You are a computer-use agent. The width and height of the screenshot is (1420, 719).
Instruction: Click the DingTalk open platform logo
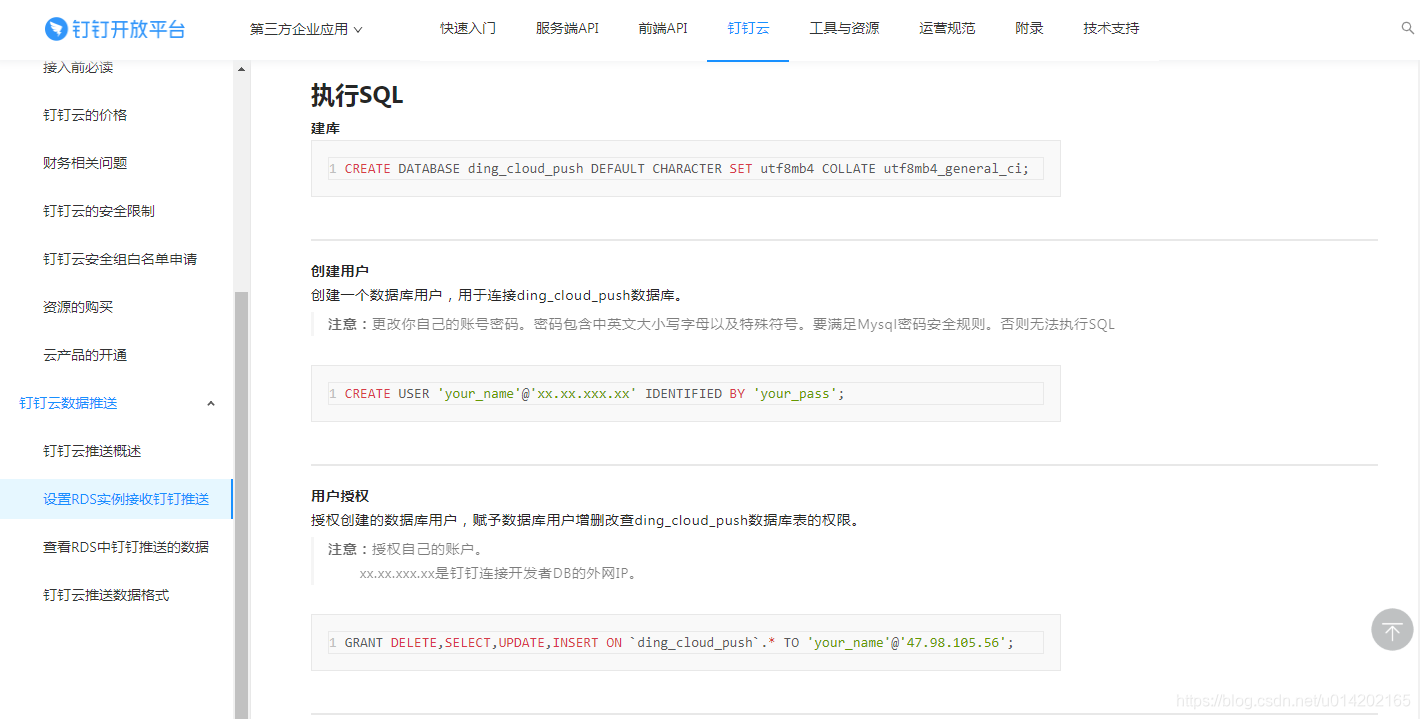click(115, 29)
